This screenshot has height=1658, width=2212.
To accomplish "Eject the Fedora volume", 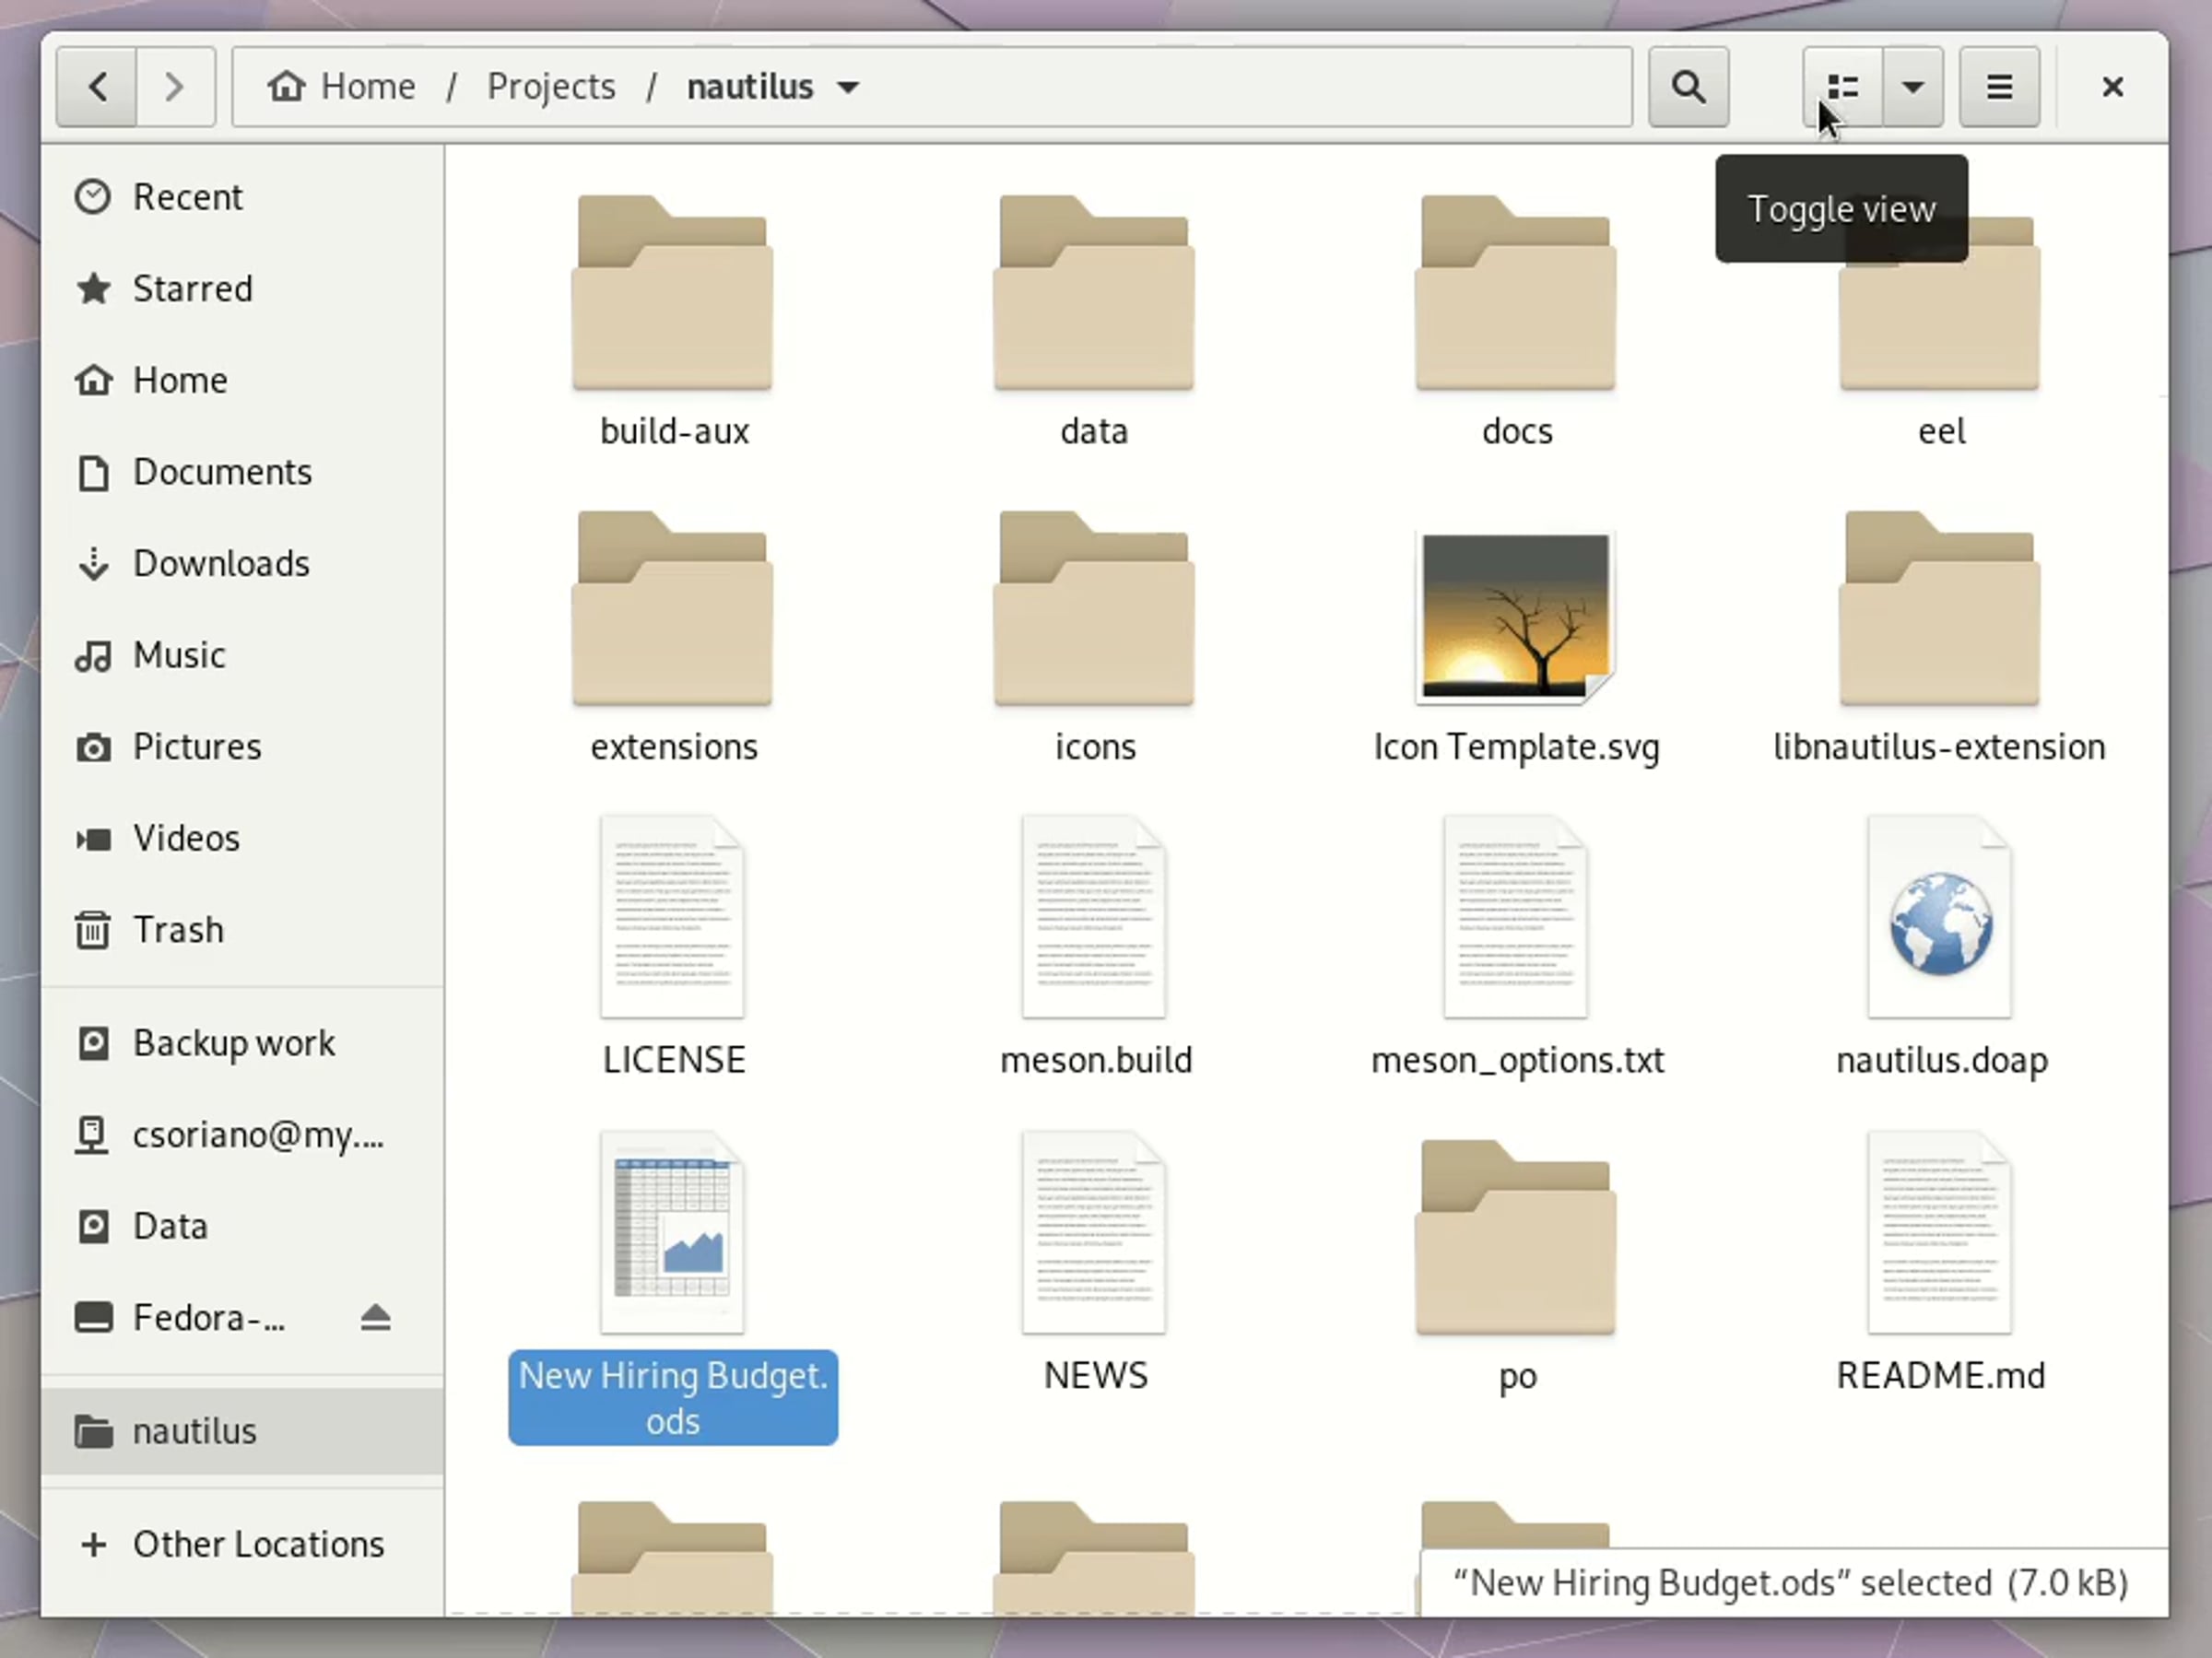I will click(376, 1318).
